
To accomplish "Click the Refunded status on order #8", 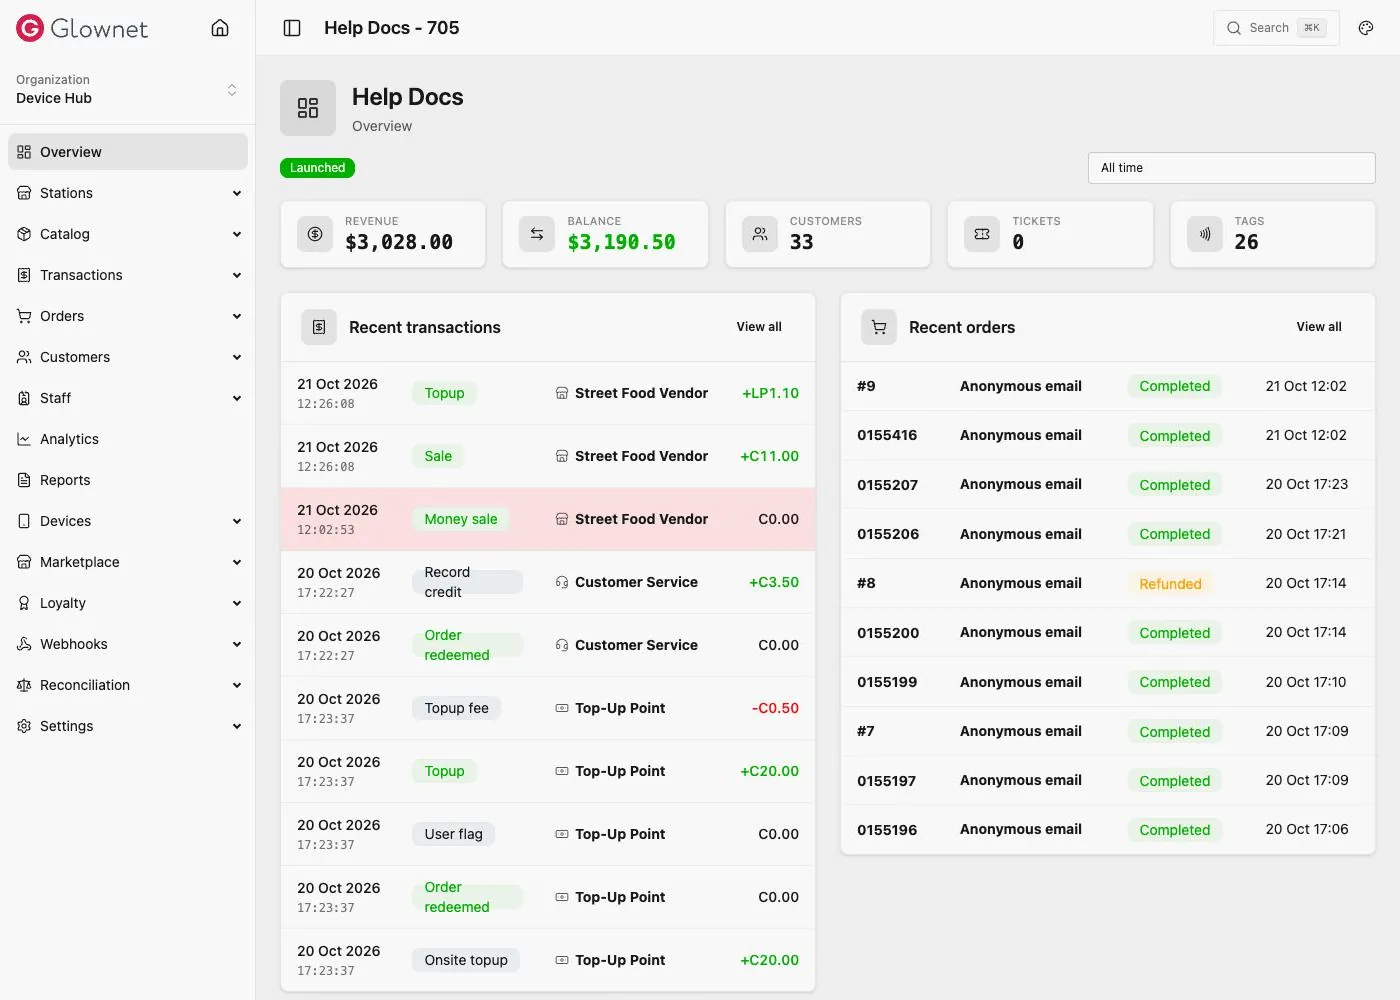I will tap(1170, 584).
